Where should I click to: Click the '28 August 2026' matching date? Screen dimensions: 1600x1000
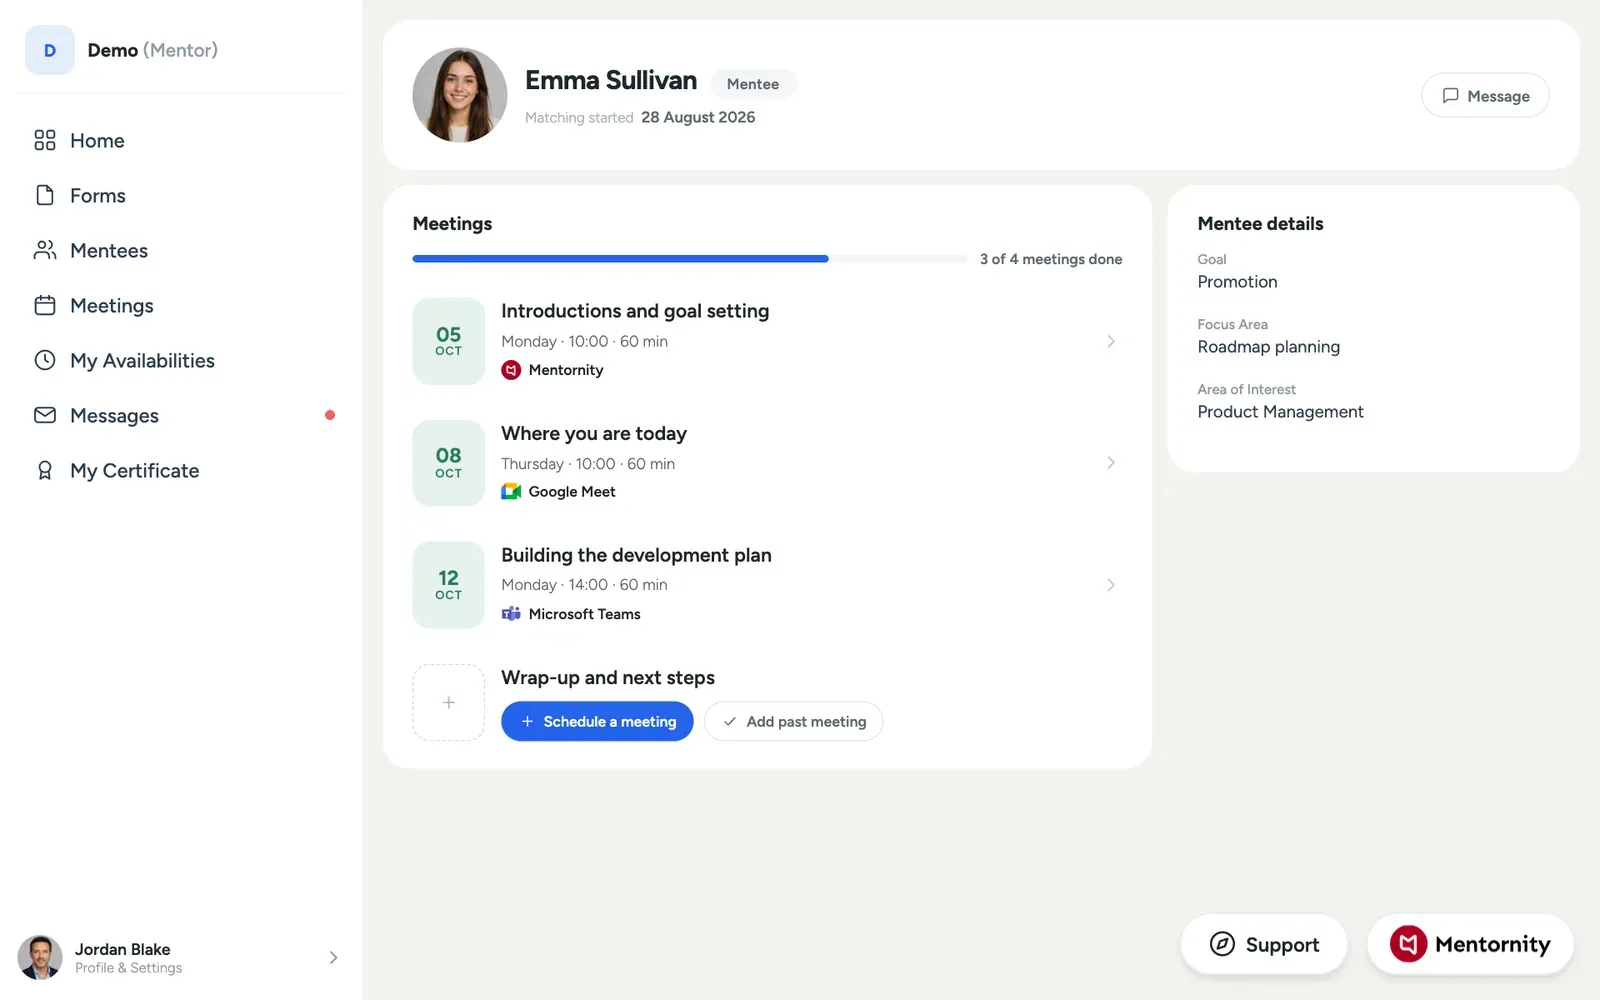click(x=698, y=117)
